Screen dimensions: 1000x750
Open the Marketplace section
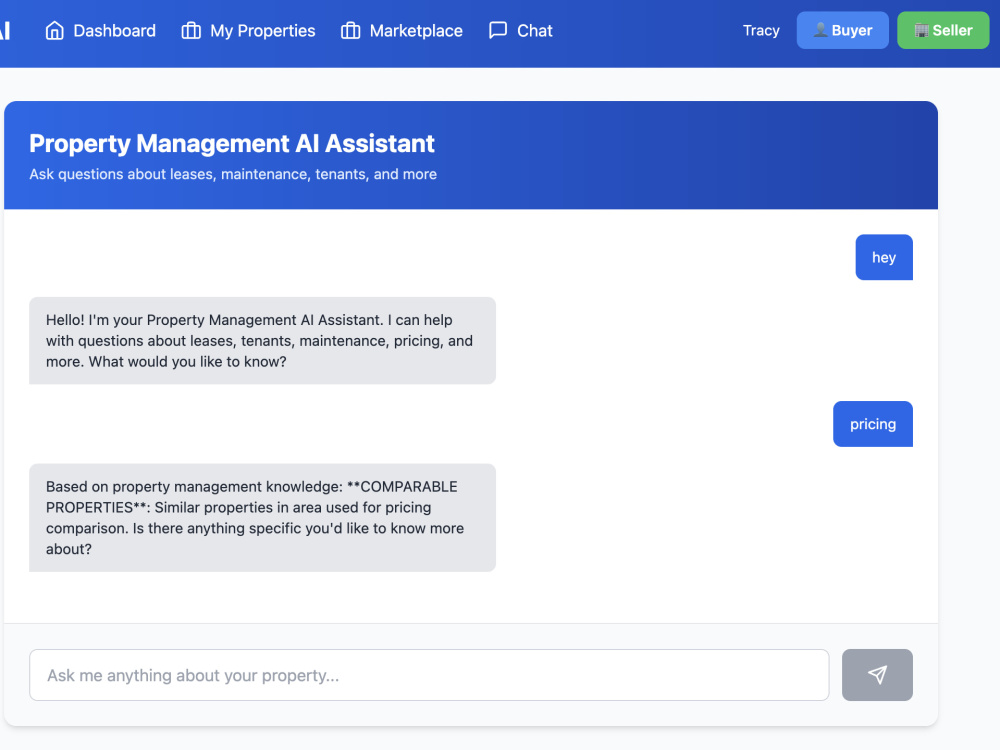pos(402,31)
